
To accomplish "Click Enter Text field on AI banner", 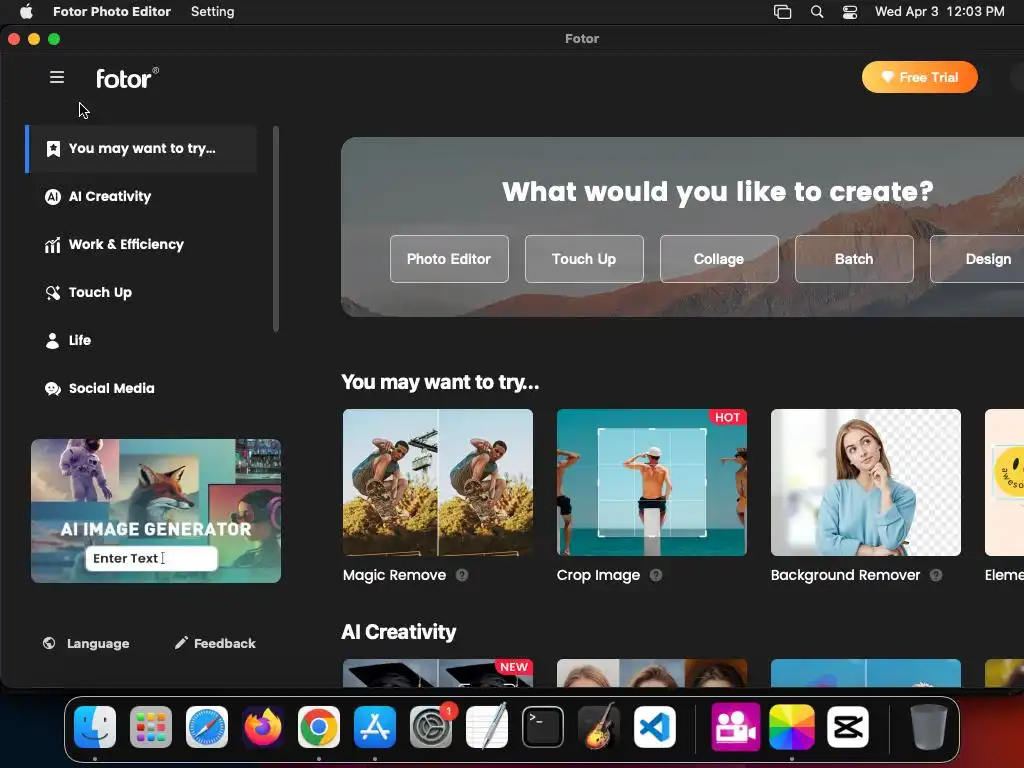I will [x=152, y=558].
